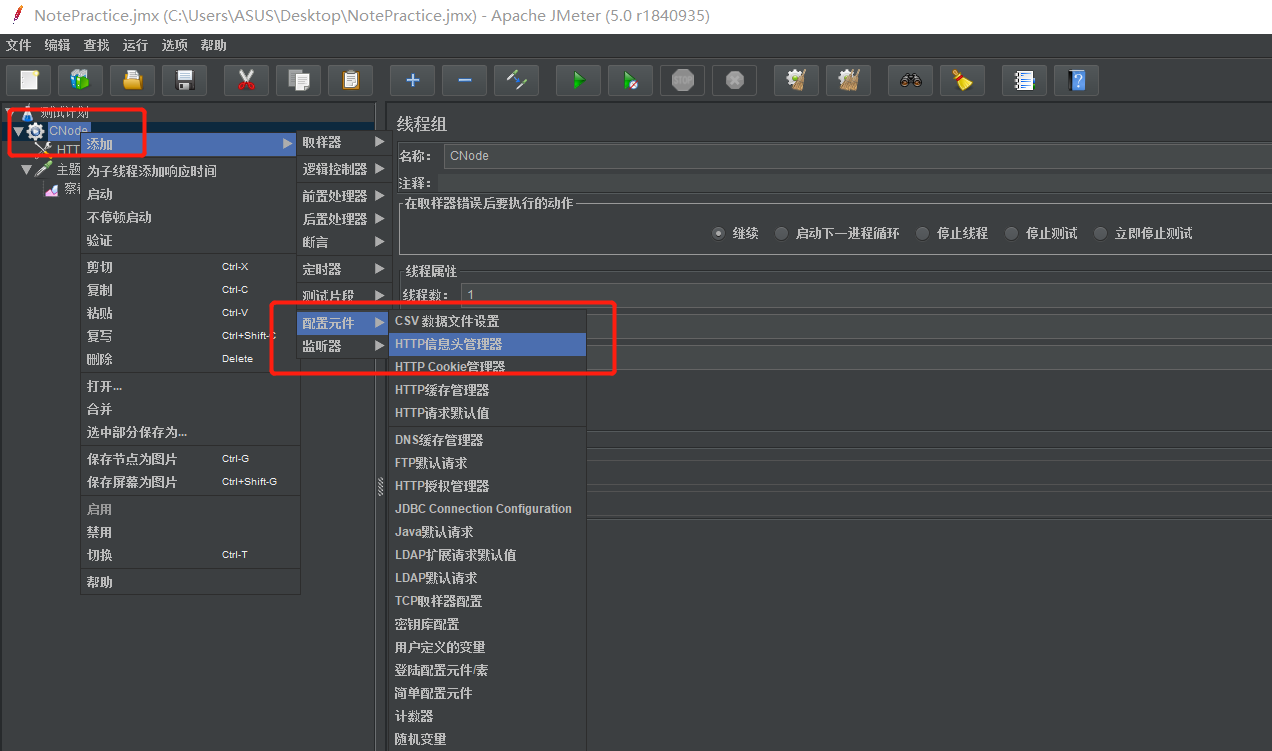The width and height of the screenshot is (1272, 751).
Task: Open the 编辑 menu
Action: 58,45
